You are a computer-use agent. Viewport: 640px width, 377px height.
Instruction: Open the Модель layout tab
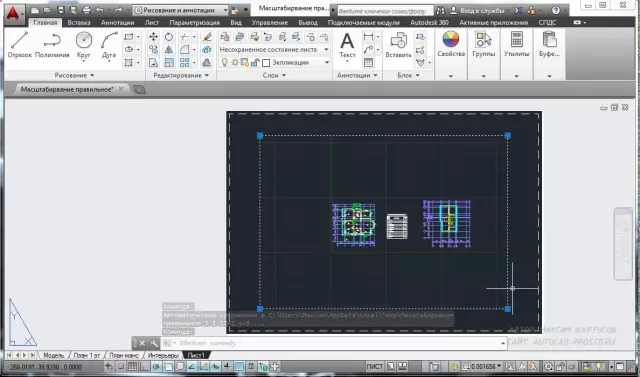click(53, 355)
